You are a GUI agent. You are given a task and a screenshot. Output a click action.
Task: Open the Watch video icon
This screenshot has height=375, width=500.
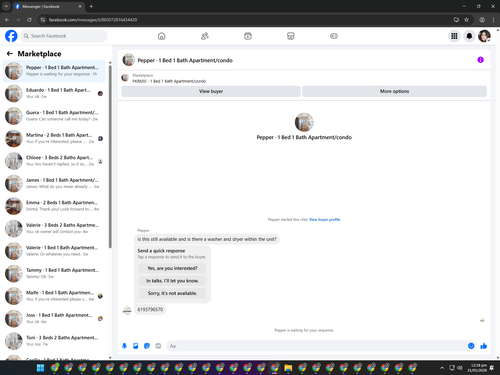248,36
